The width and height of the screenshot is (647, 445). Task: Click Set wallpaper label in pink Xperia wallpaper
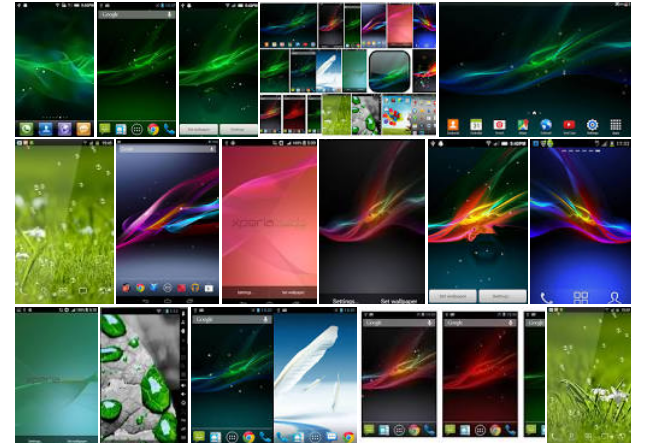coord(293,293)
